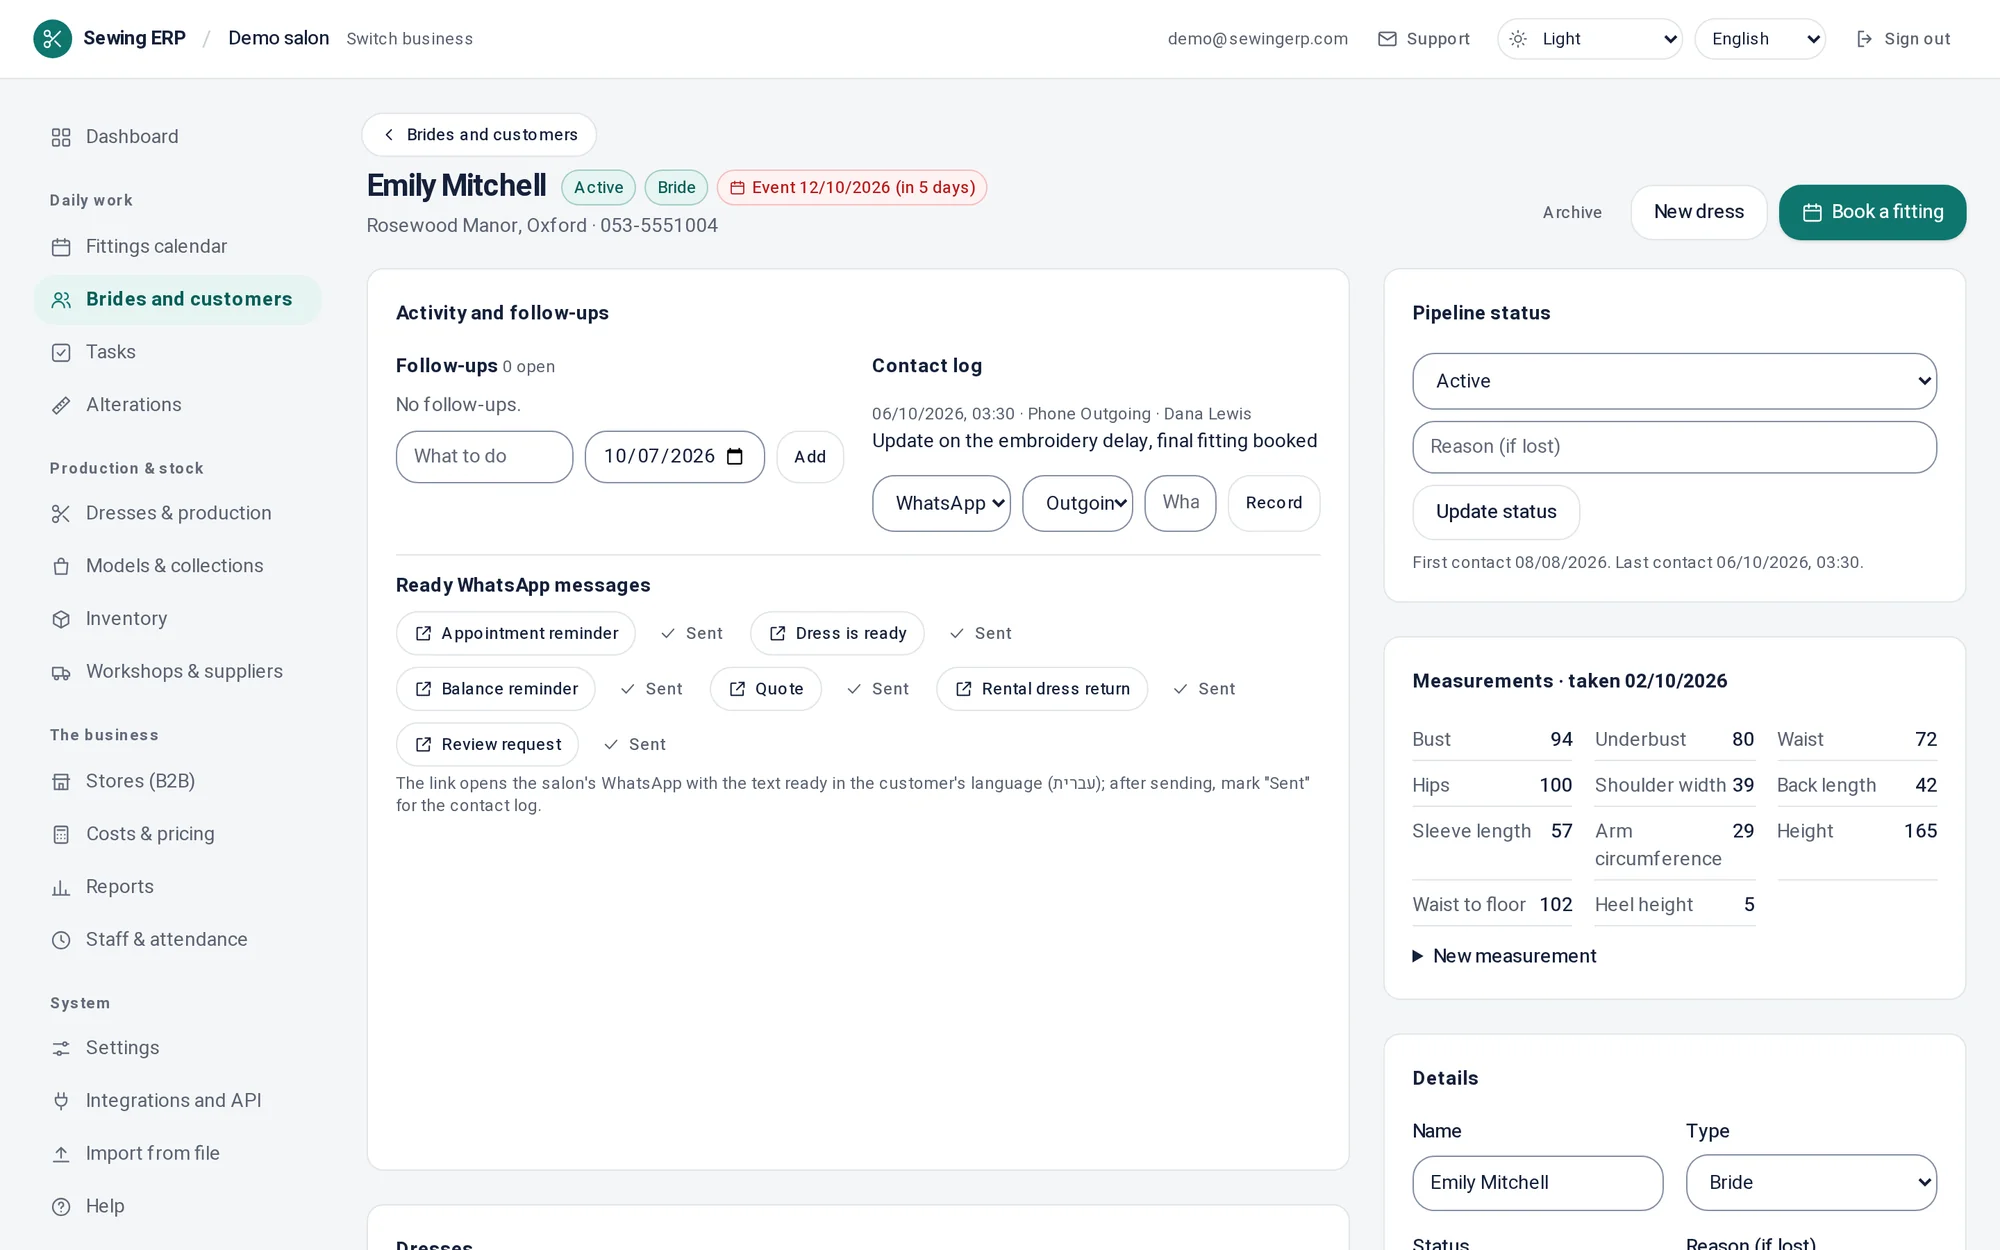Click the Reason (if lost) field
2000x1250 pixels.
tap(1674, 447)
